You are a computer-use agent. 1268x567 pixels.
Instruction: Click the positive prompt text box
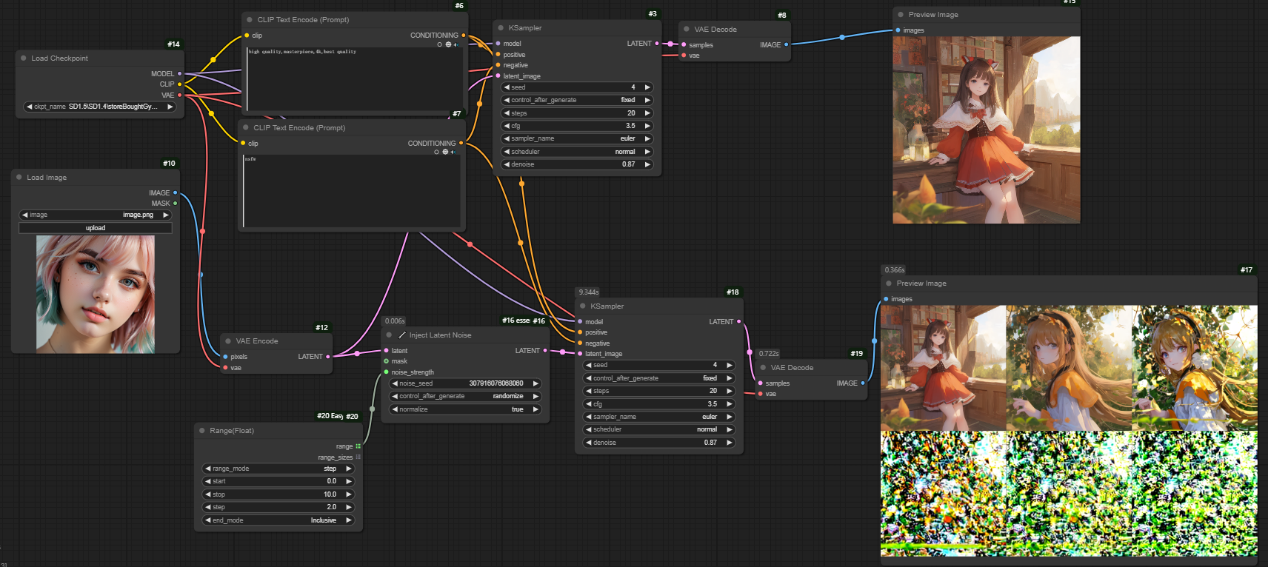point(354,80)
